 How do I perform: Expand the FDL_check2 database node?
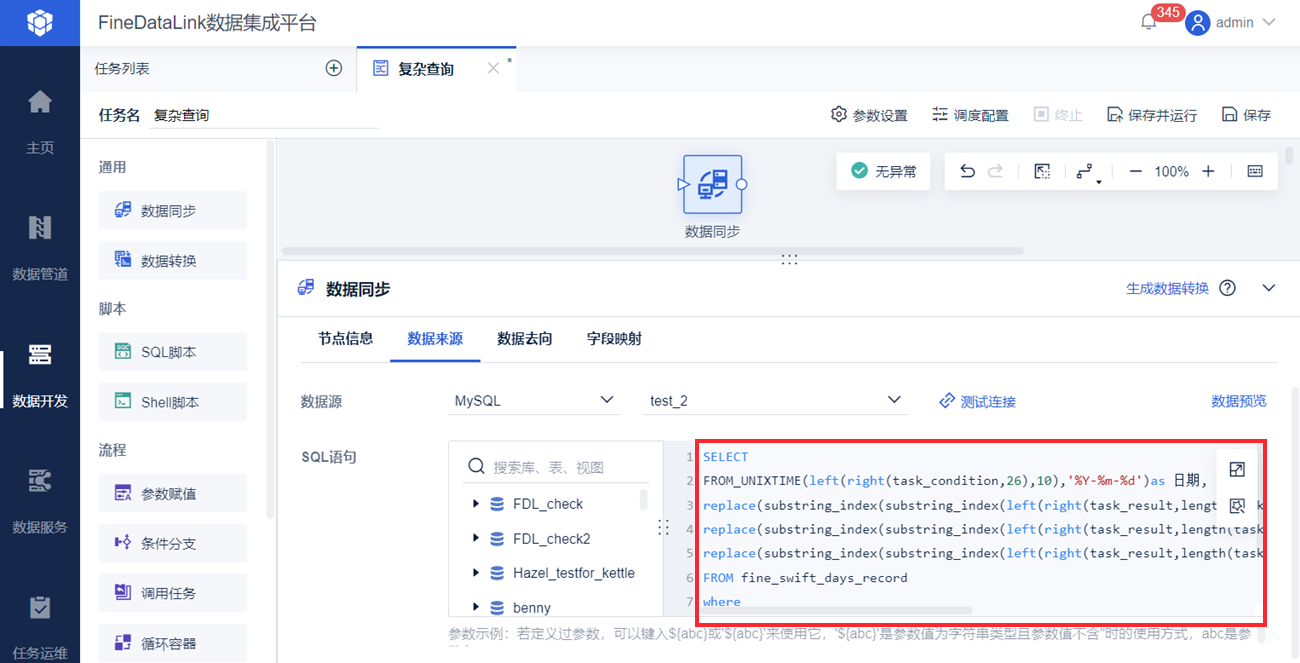tap(475, 539)
